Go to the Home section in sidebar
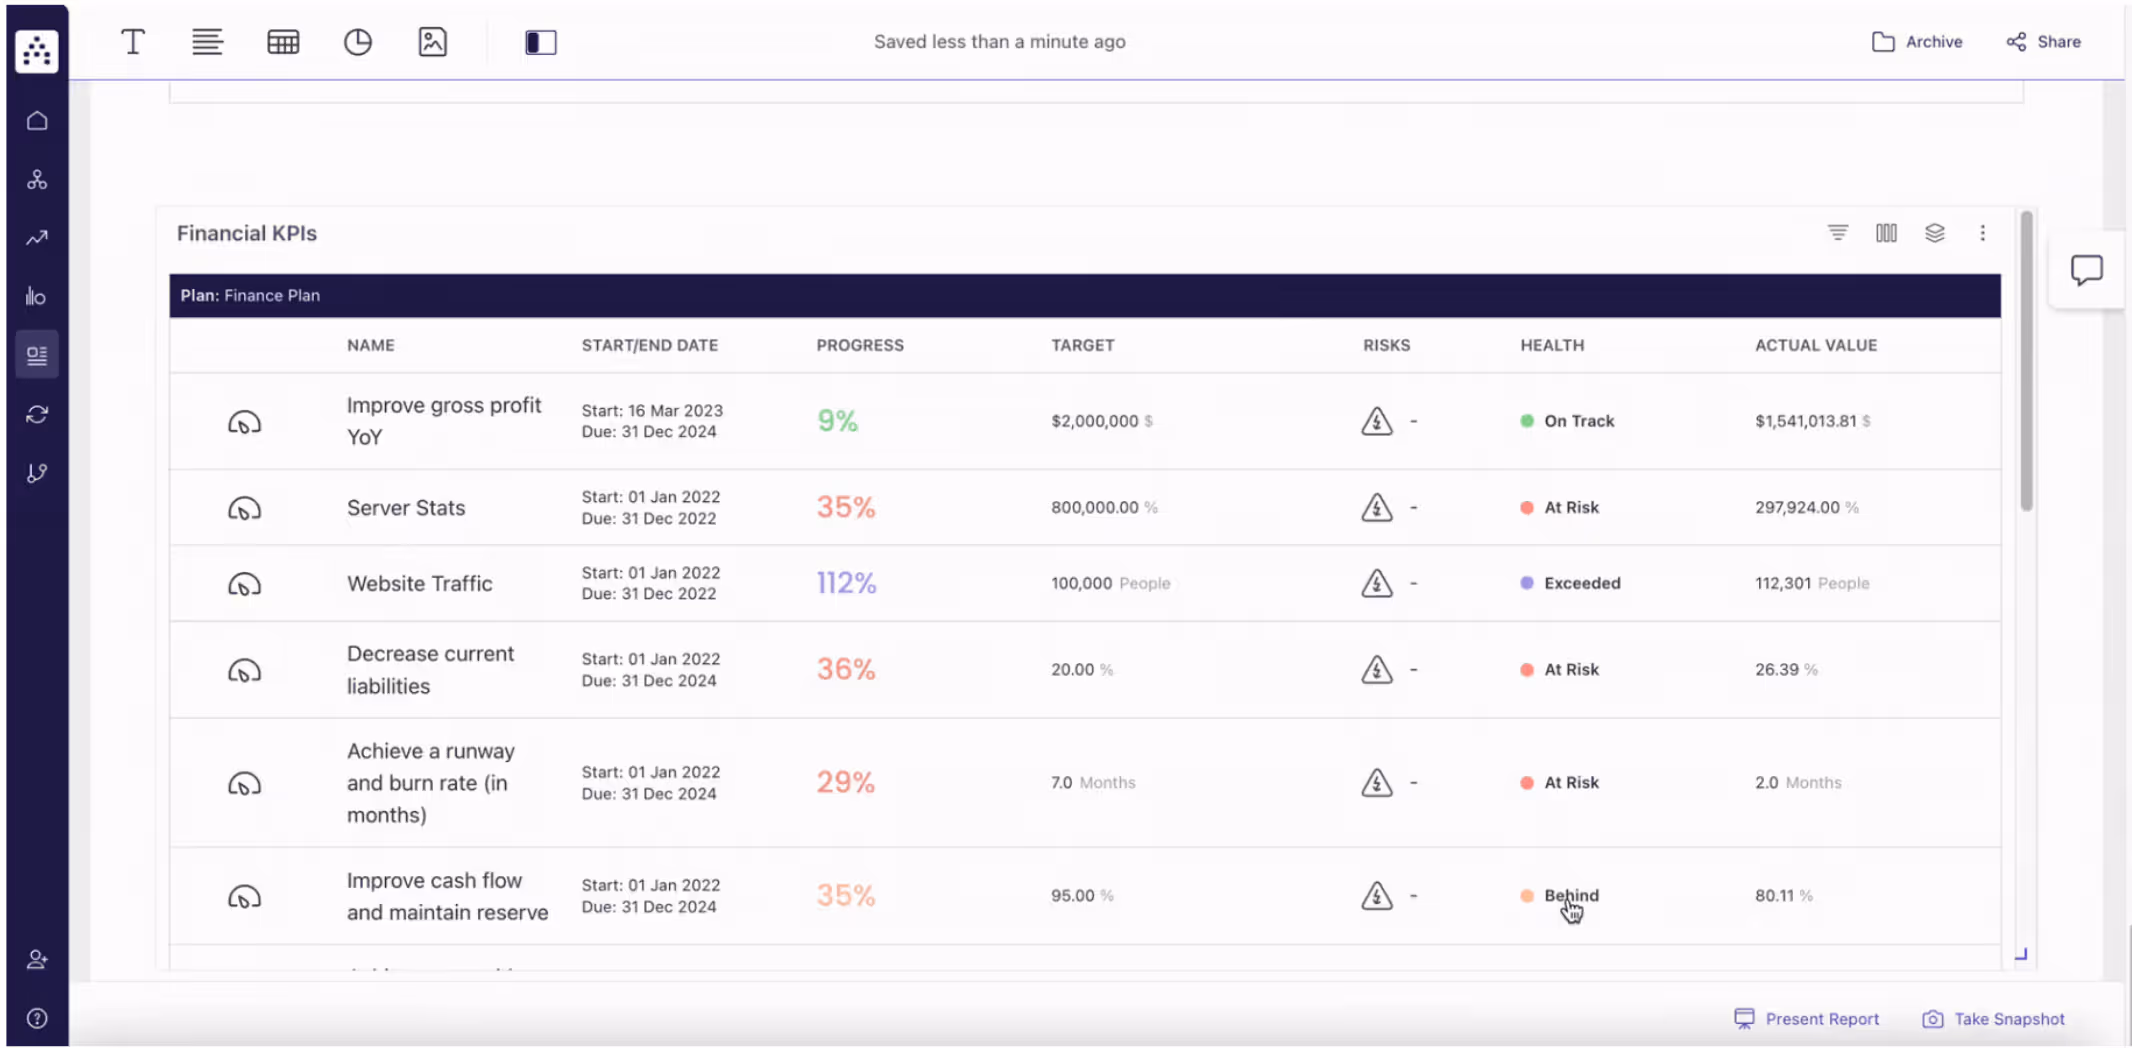Image resolution: width=2132 pixels, height=1048 pixels. click(x=37, y=120)
